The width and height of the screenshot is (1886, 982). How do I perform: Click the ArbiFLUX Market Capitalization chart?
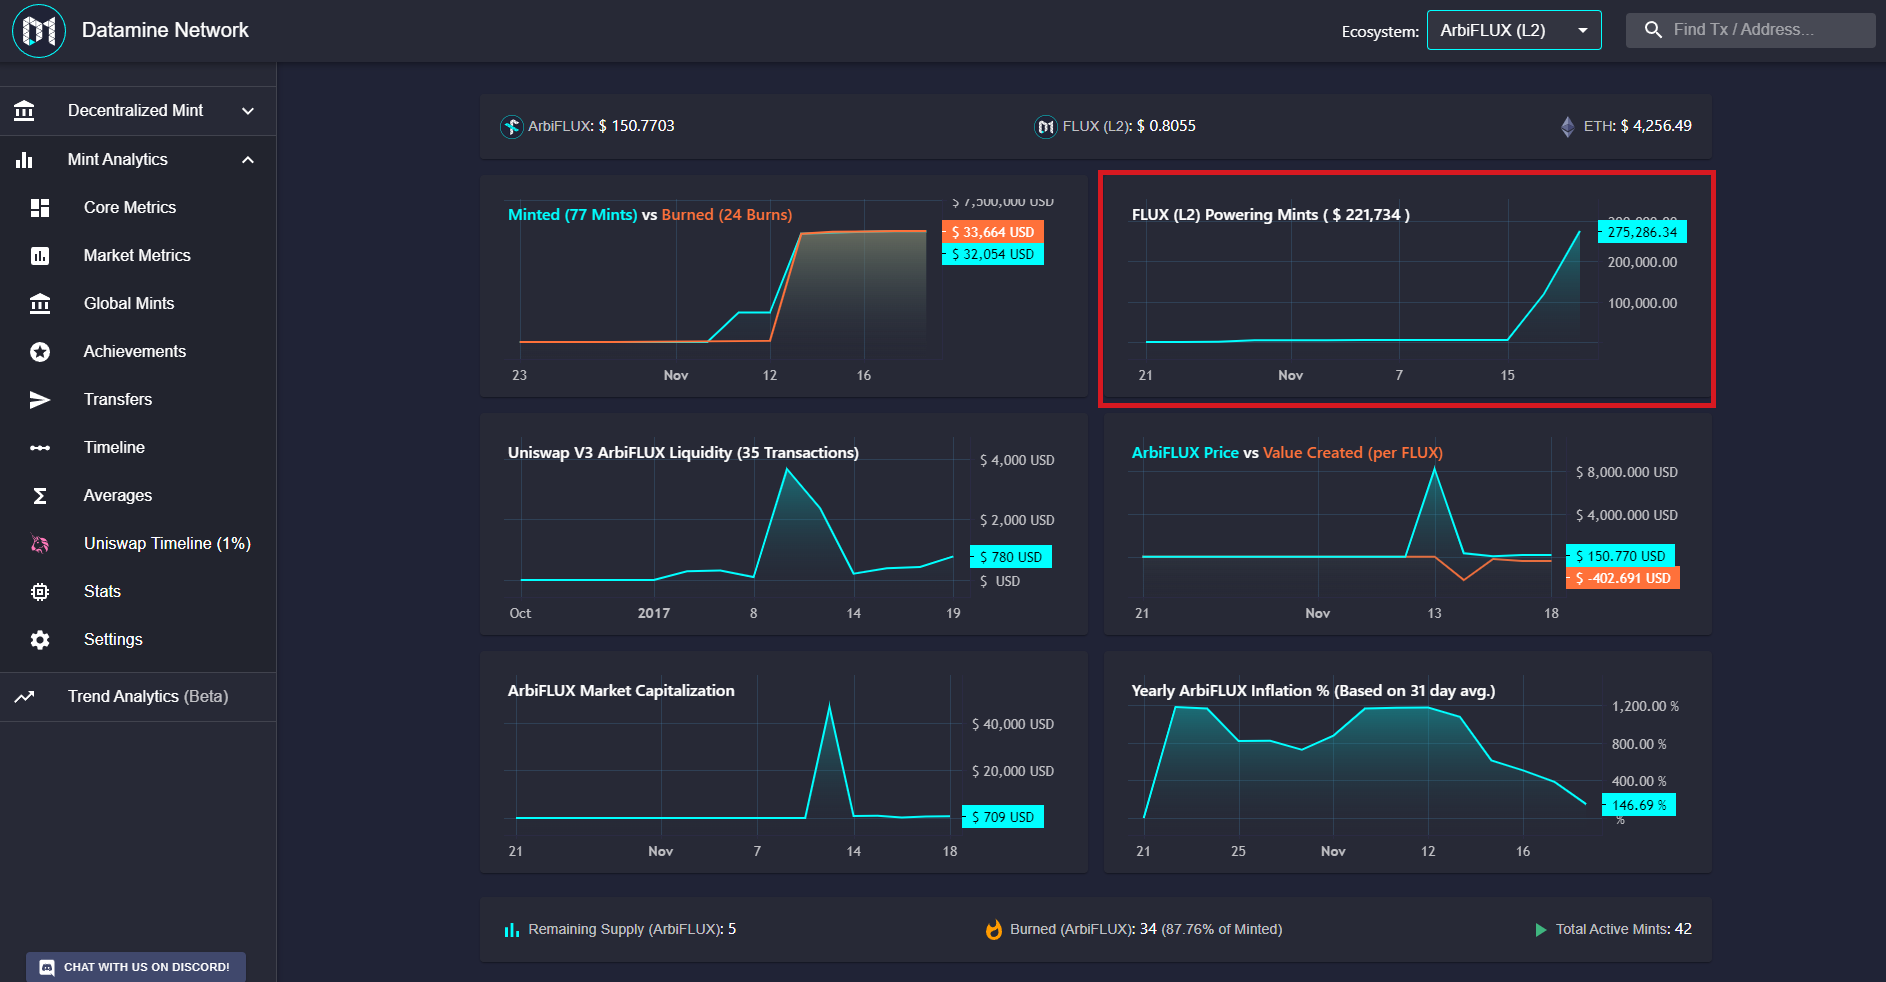tap(784, 762)
